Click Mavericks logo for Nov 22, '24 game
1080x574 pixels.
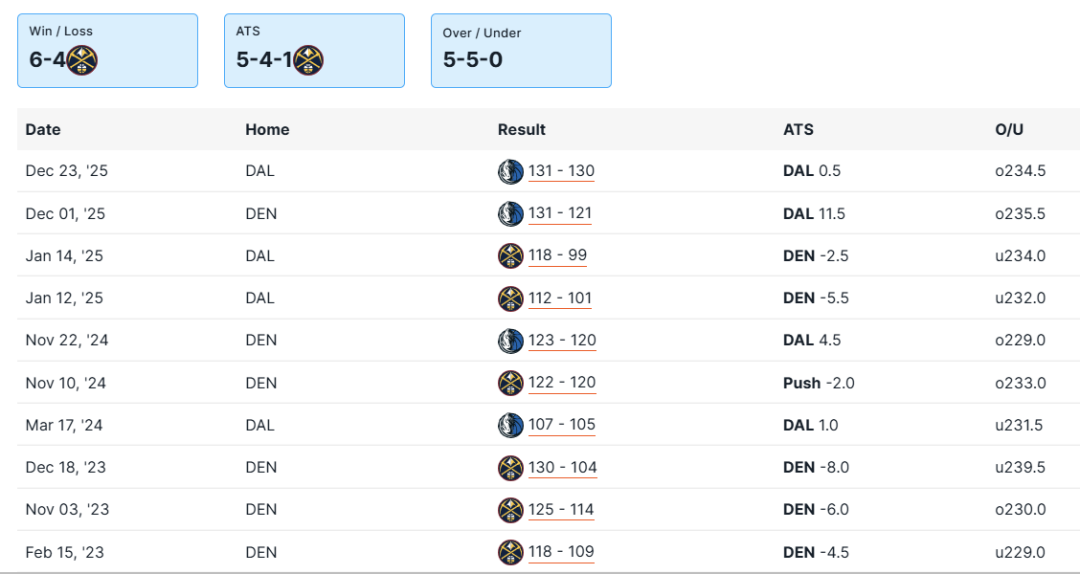(x=510, y=341)
